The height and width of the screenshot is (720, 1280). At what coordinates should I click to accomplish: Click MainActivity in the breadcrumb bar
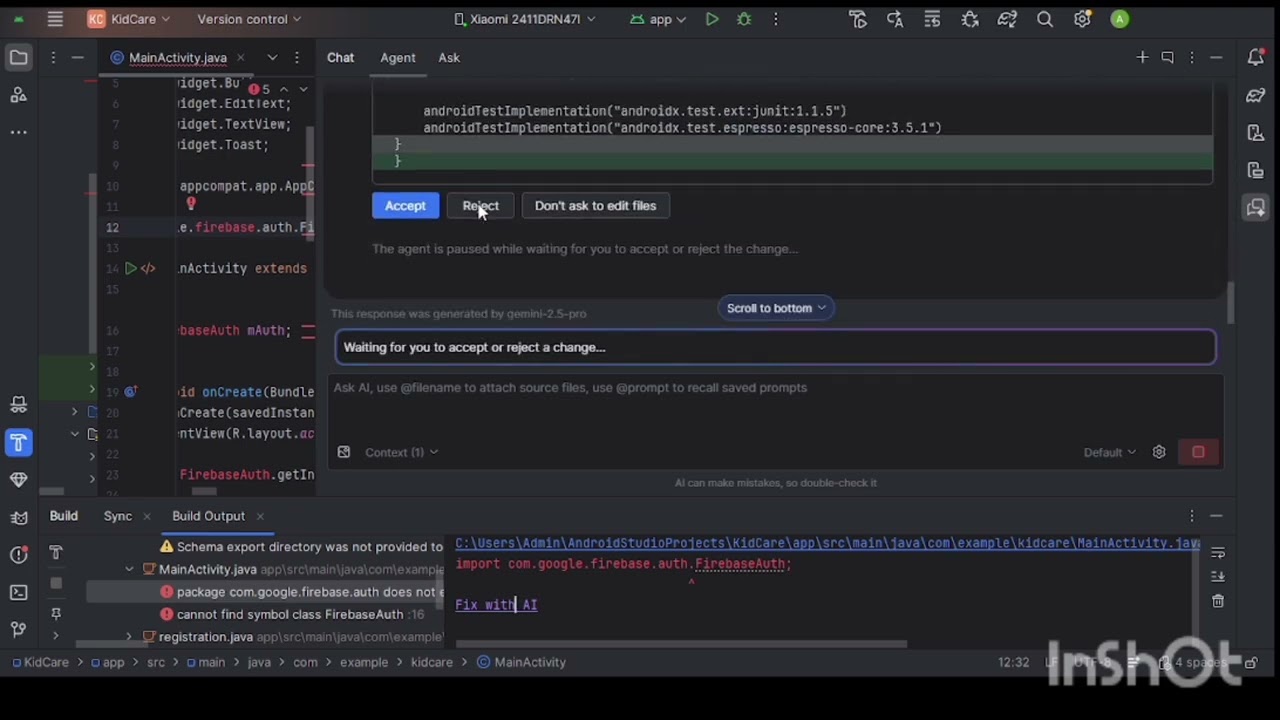click(x=521, y=662)
